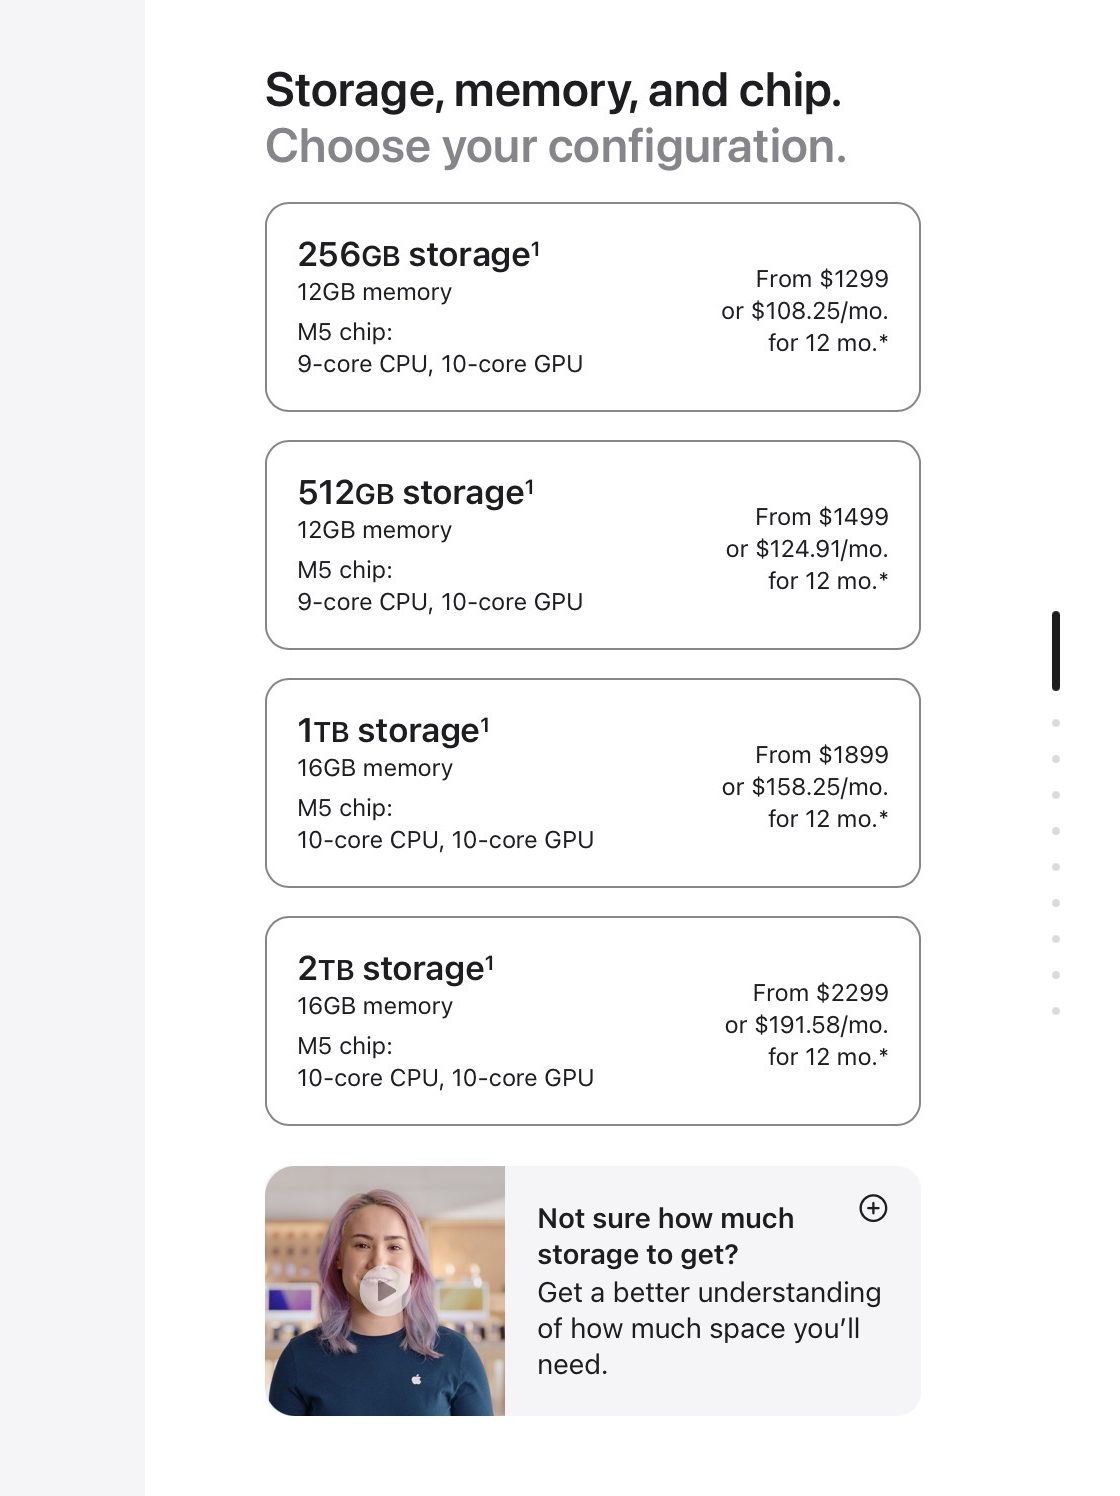
Task: Open asterisk footnote on $124.91/mo. financing
Action: [884, 580]
